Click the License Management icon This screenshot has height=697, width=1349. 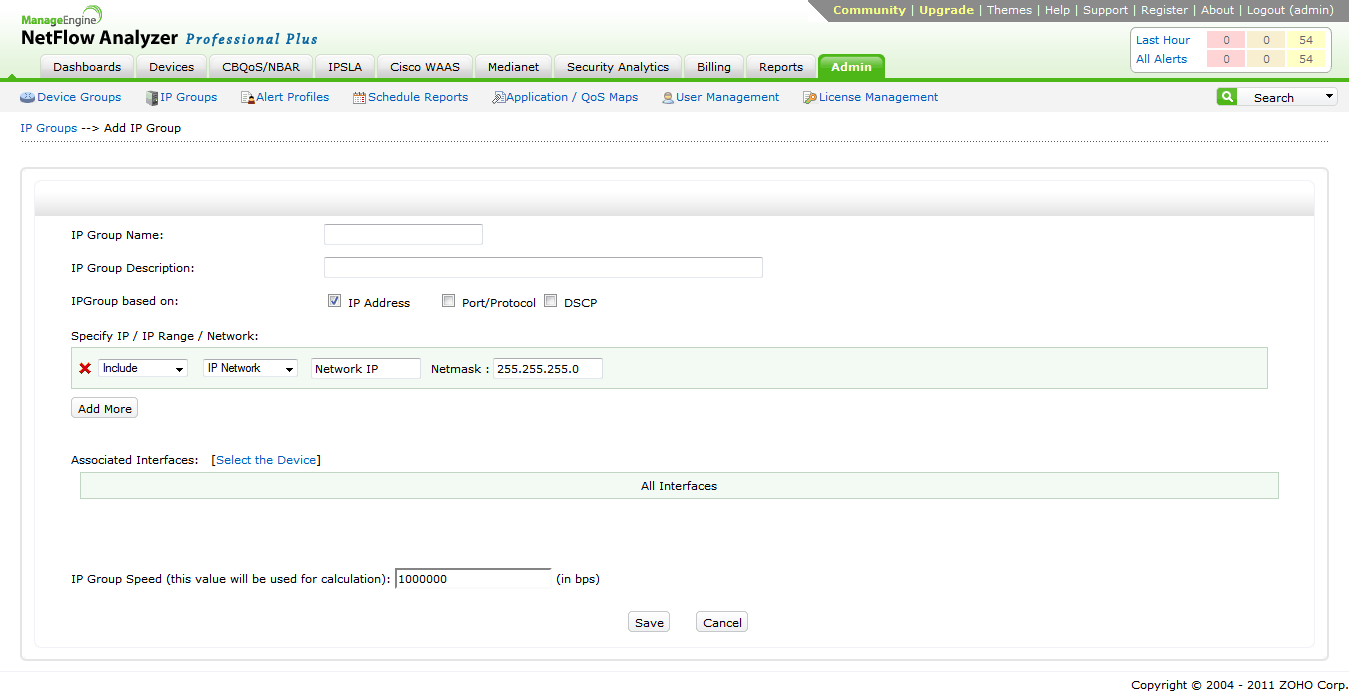(x=810, y=97)
